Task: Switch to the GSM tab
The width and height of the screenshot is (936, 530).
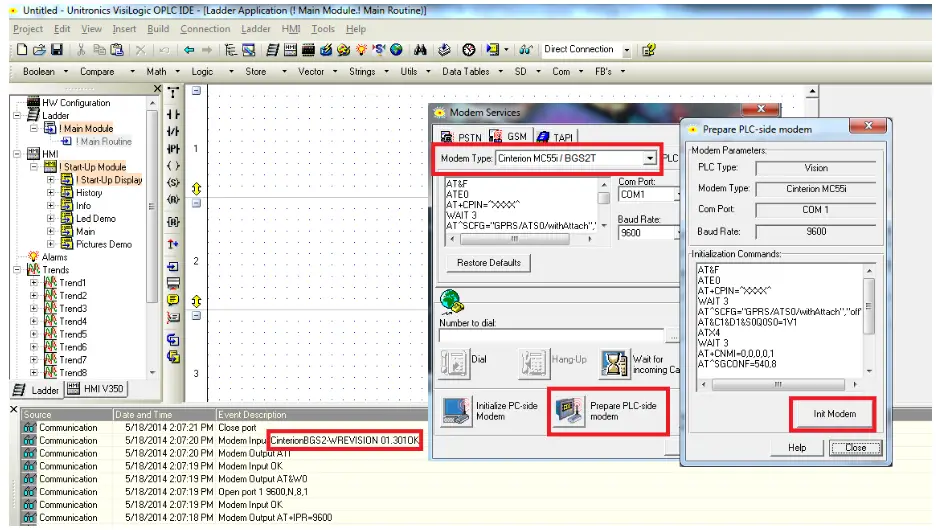Action: tap(509, 137)
